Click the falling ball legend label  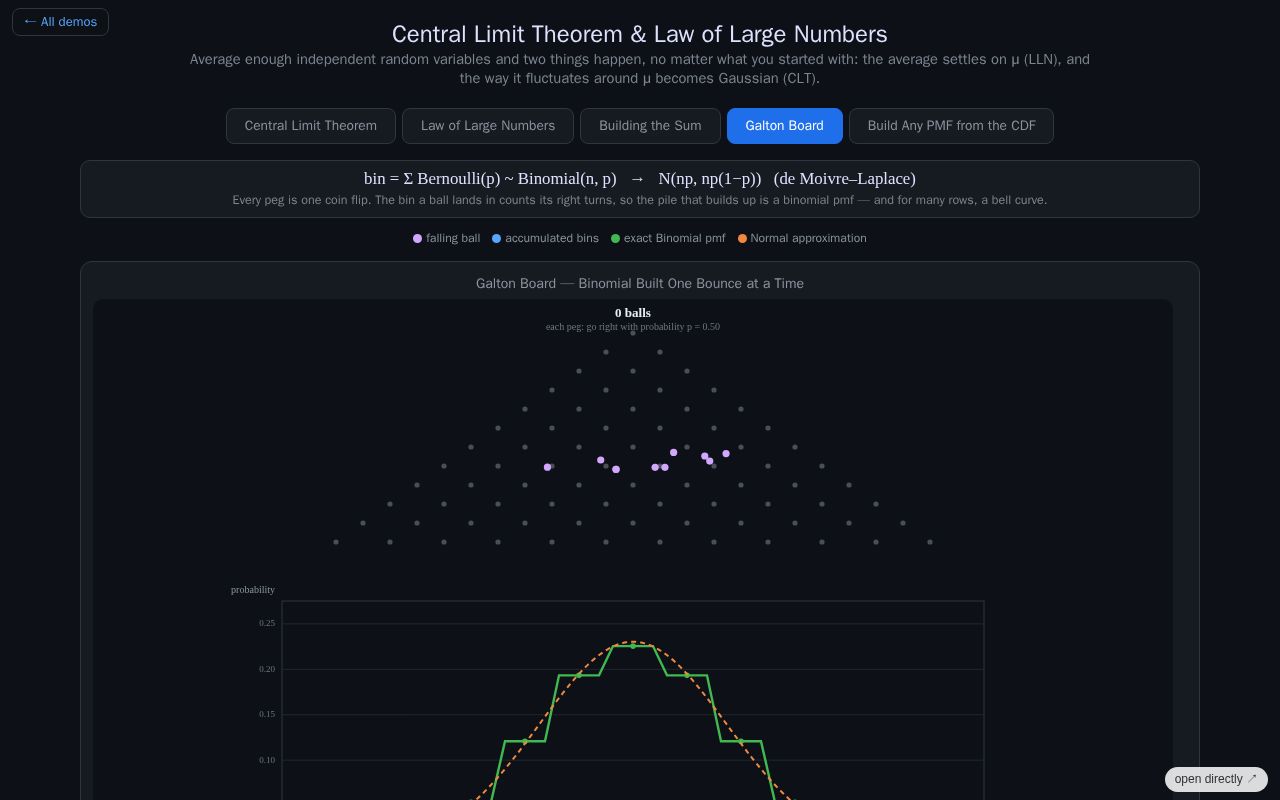point(453,238)
